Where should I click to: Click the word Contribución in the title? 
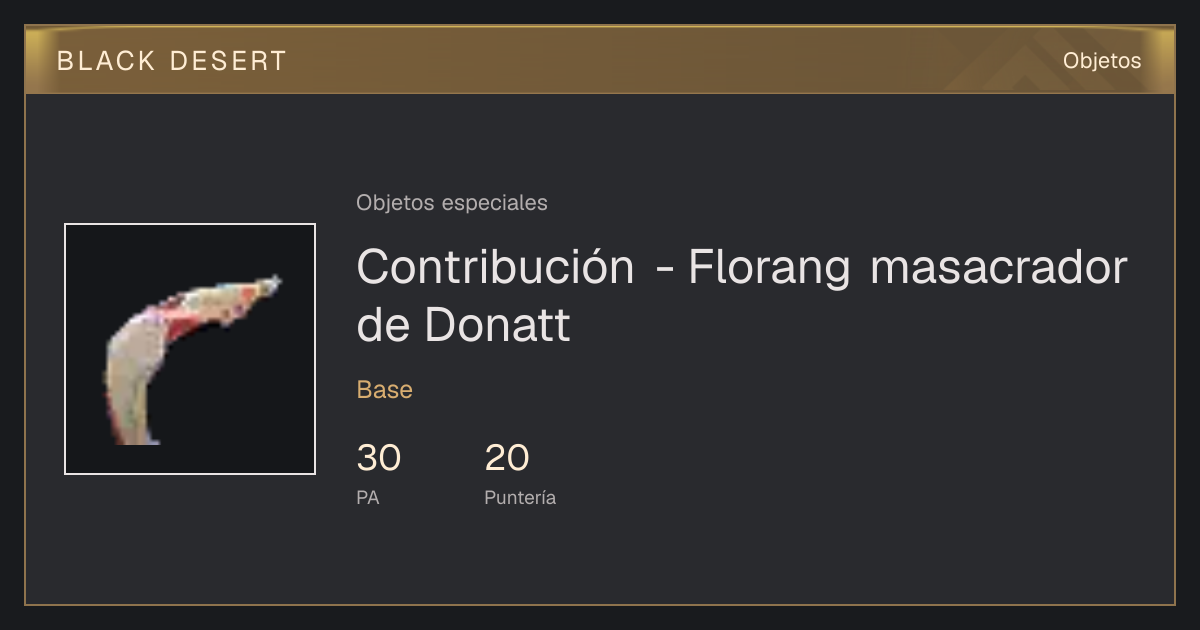pyautogui.click(x=495, y=267)
